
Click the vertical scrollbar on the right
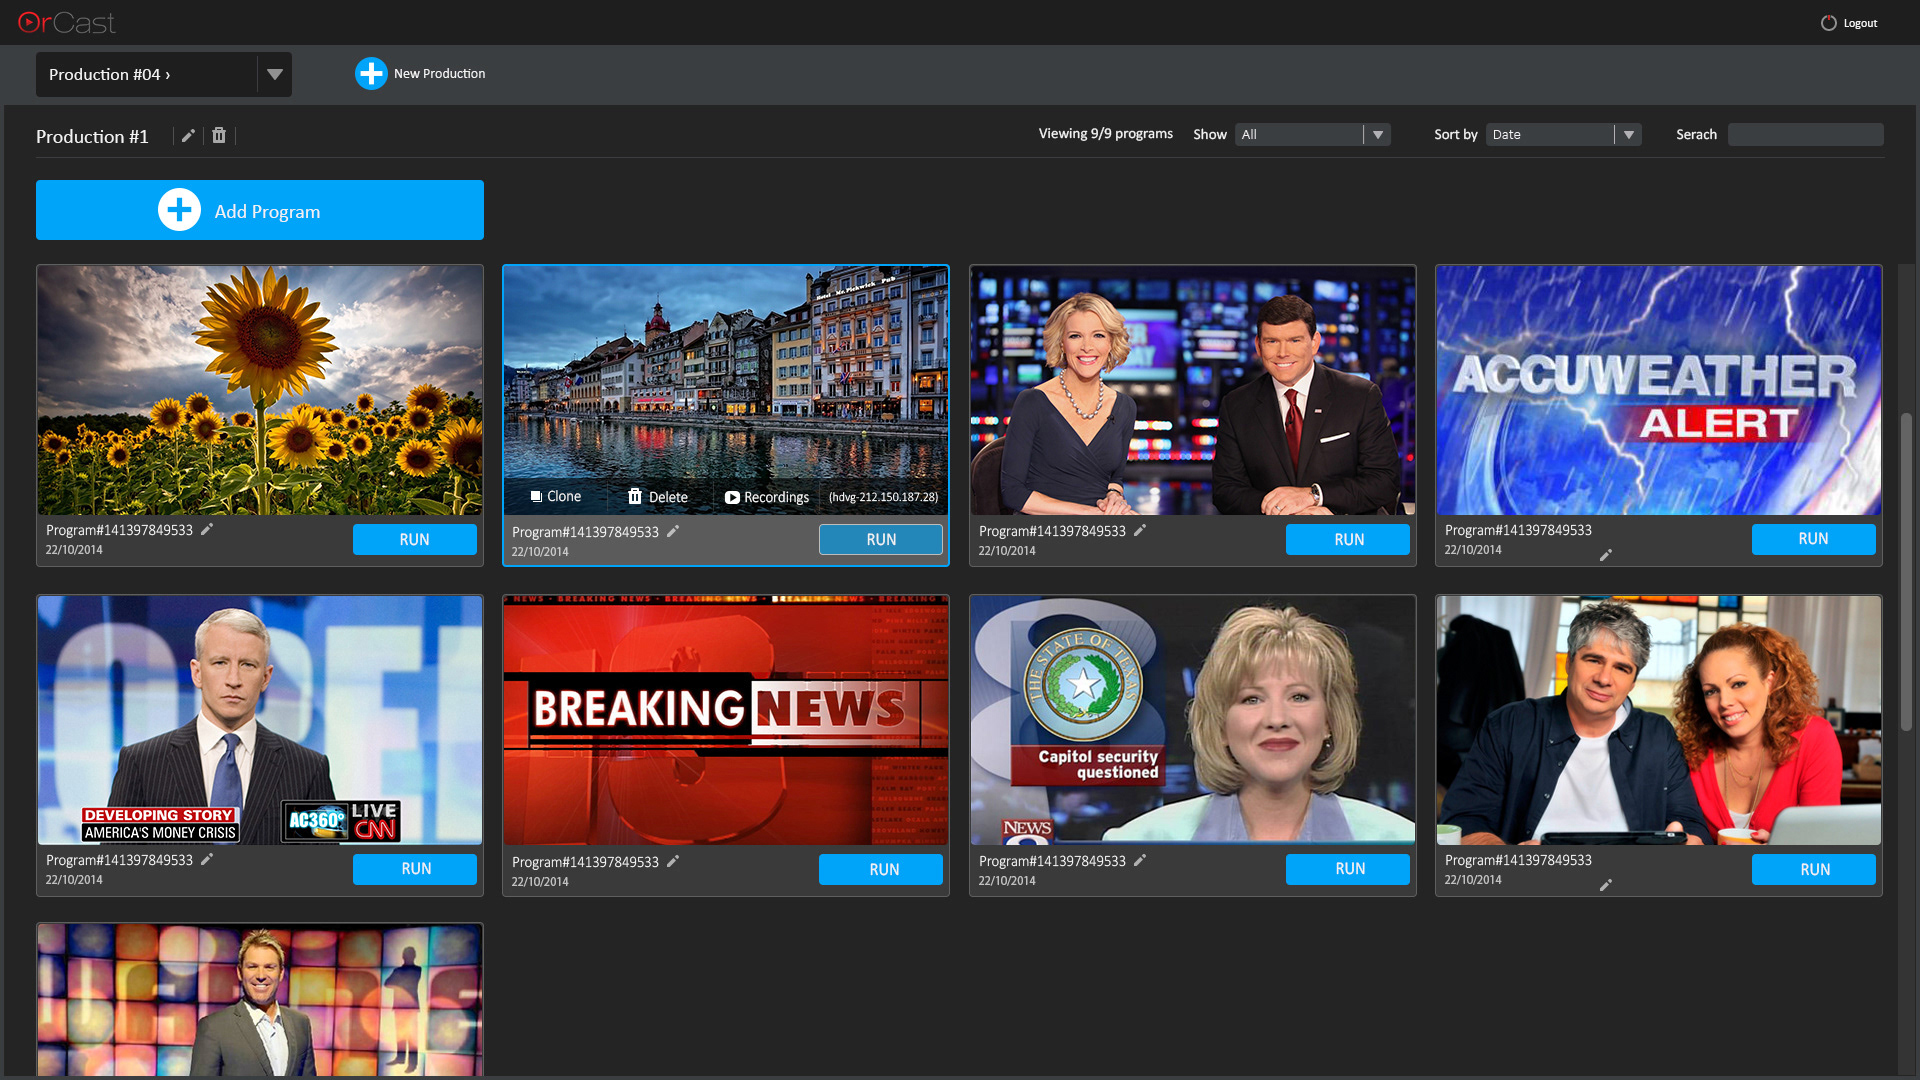[x=1906, y=570]
